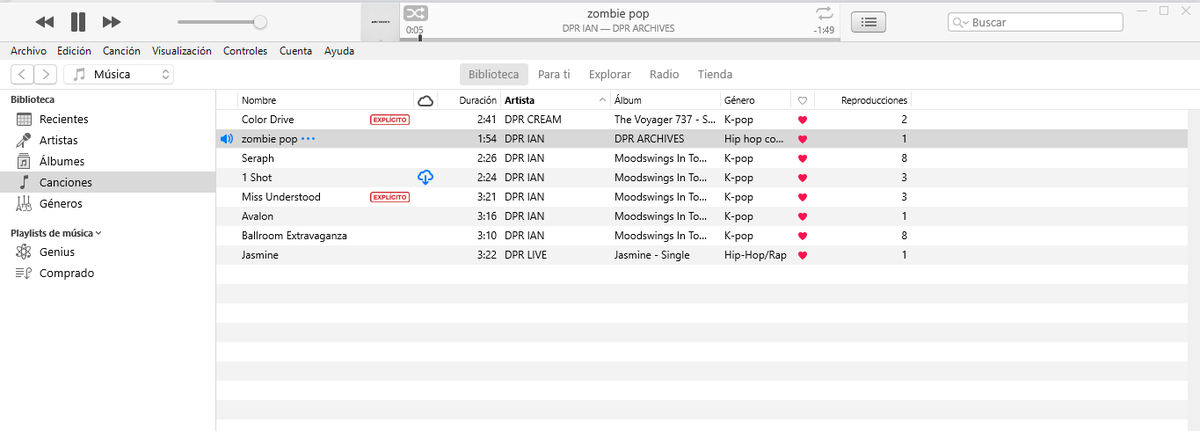1200x431 pixels.
Task: Click the cloud status column header
Action: coord(425,100)
